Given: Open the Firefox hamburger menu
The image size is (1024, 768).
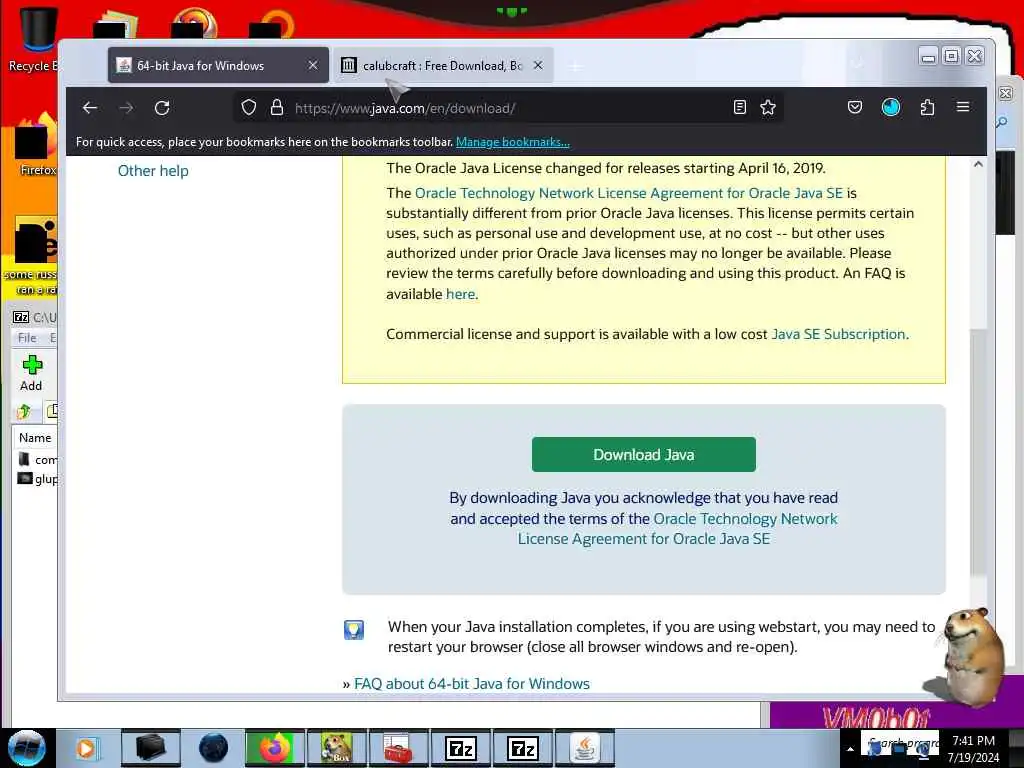Looking at the screenshot, I should pos(963,106).
